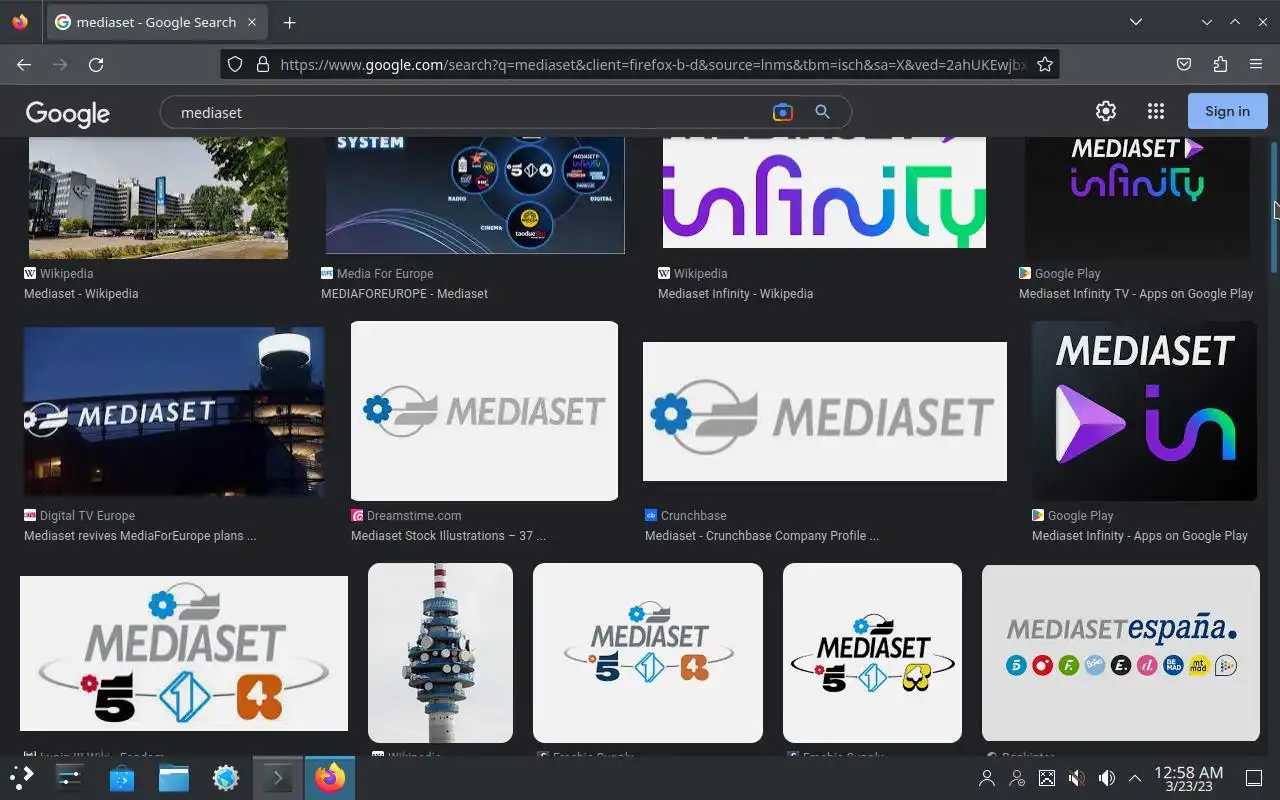The width and height of the screenshot is (1280, 800).
Task: Open the KDE application launcher
Action: click(x=21, y=777)
